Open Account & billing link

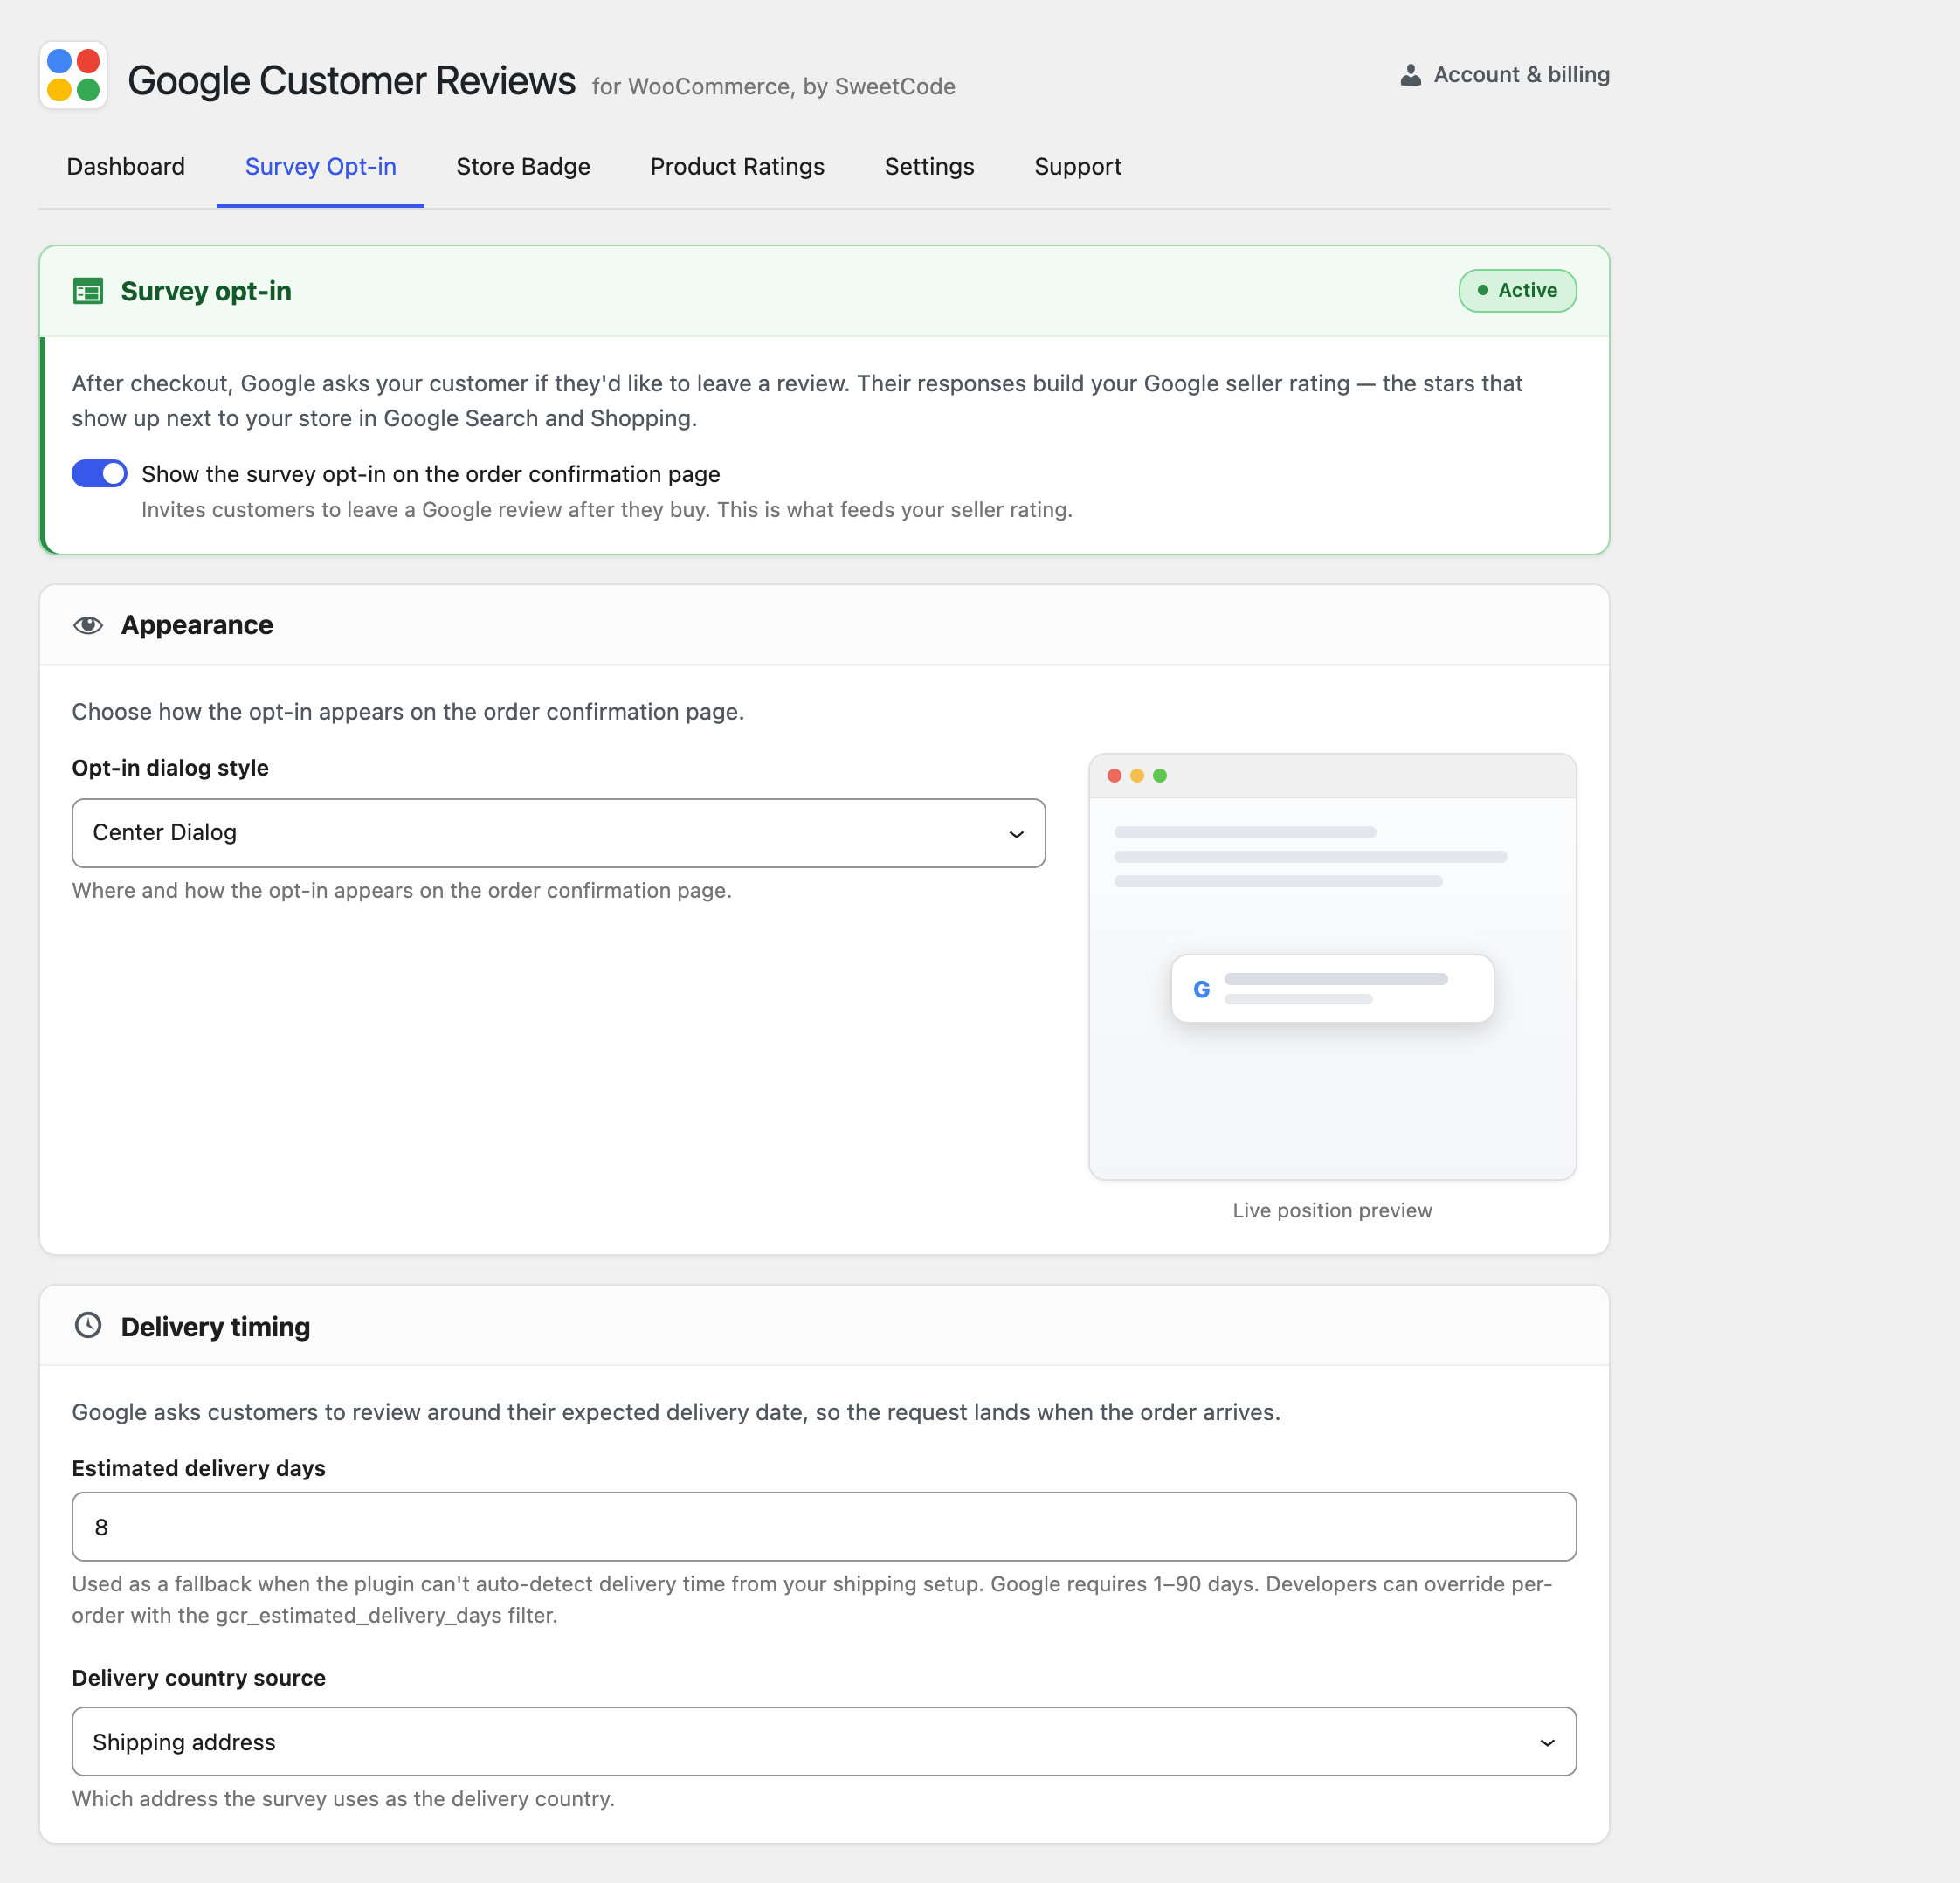point(1504,75)
